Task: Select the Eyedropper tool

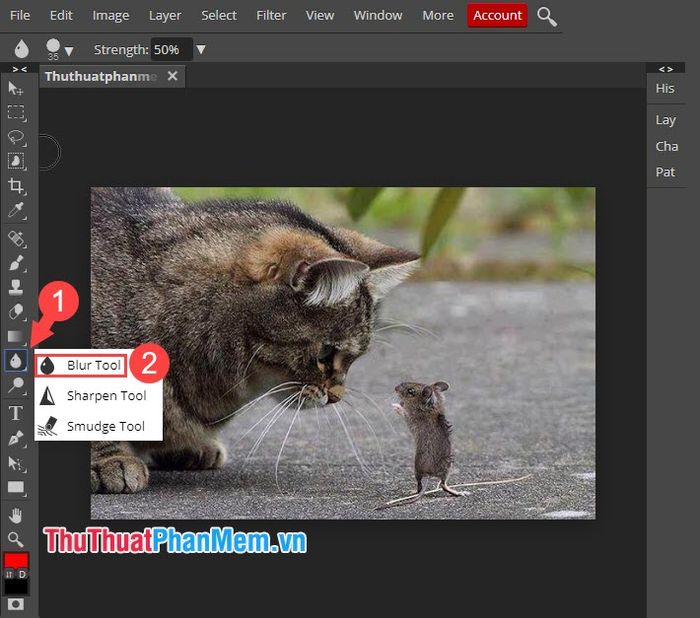Action: click(x=16, y=210)
